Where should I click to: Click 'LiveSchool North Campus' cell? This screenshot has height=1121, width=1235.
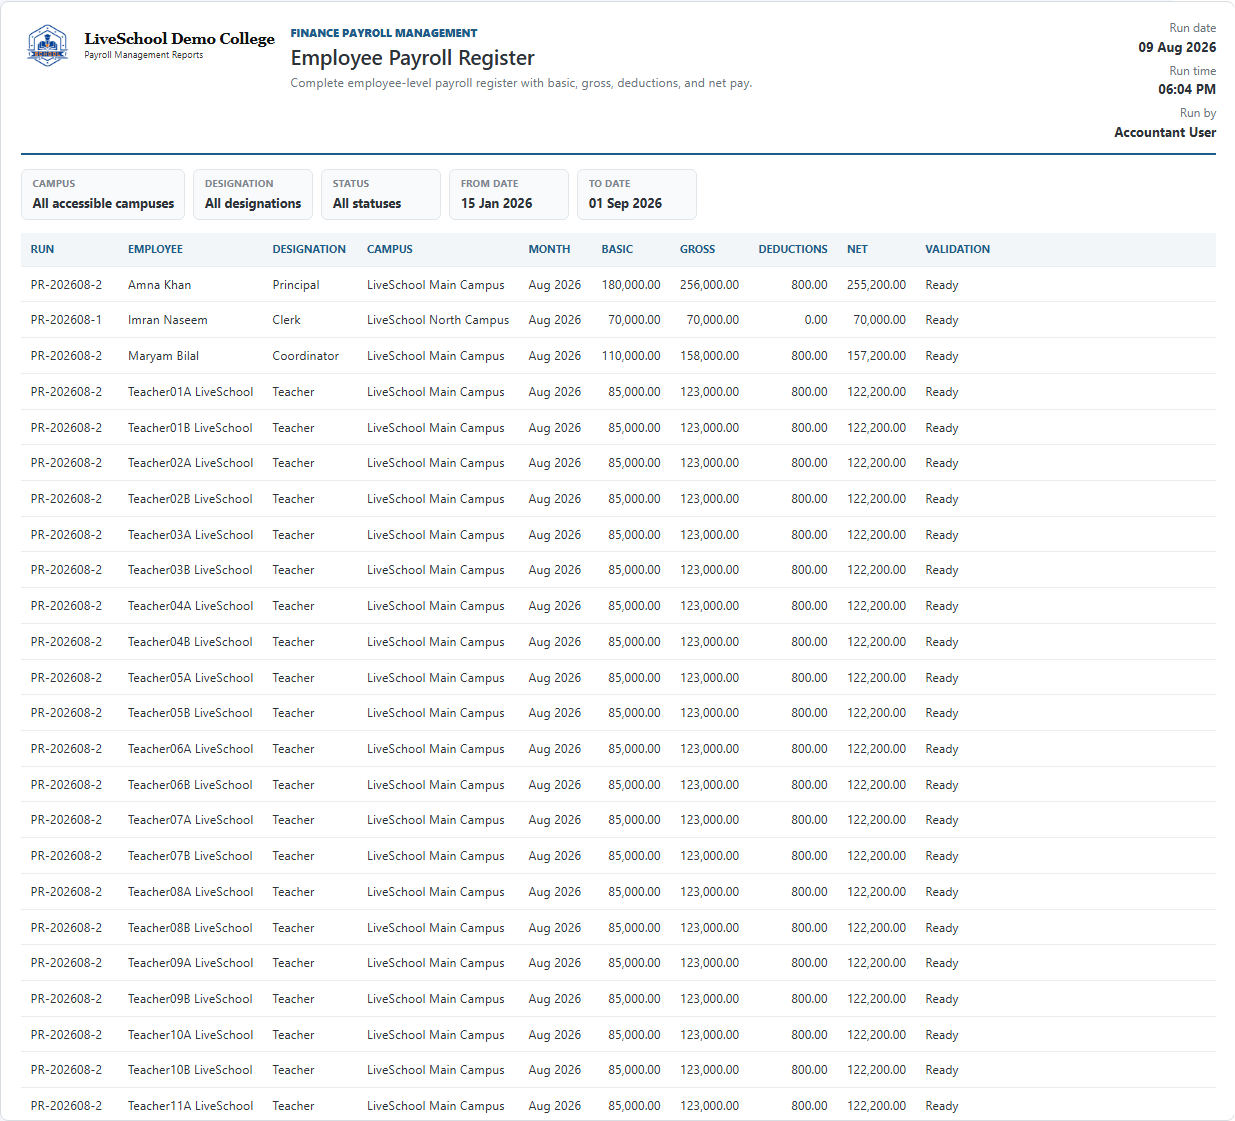click(x=438, y=320)
